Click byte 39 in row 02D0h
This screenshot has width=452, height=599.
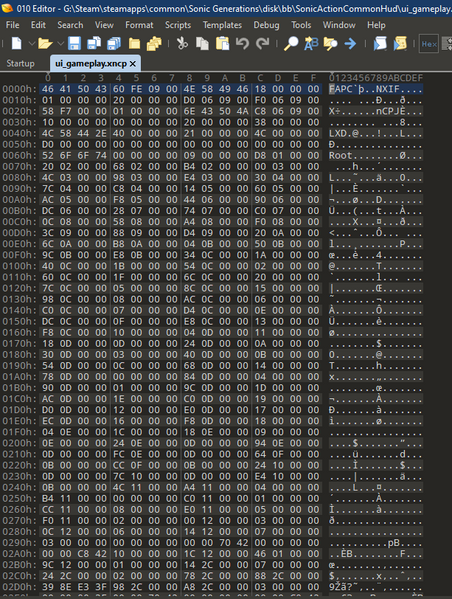pyautogui.click(x=48, y=588)
